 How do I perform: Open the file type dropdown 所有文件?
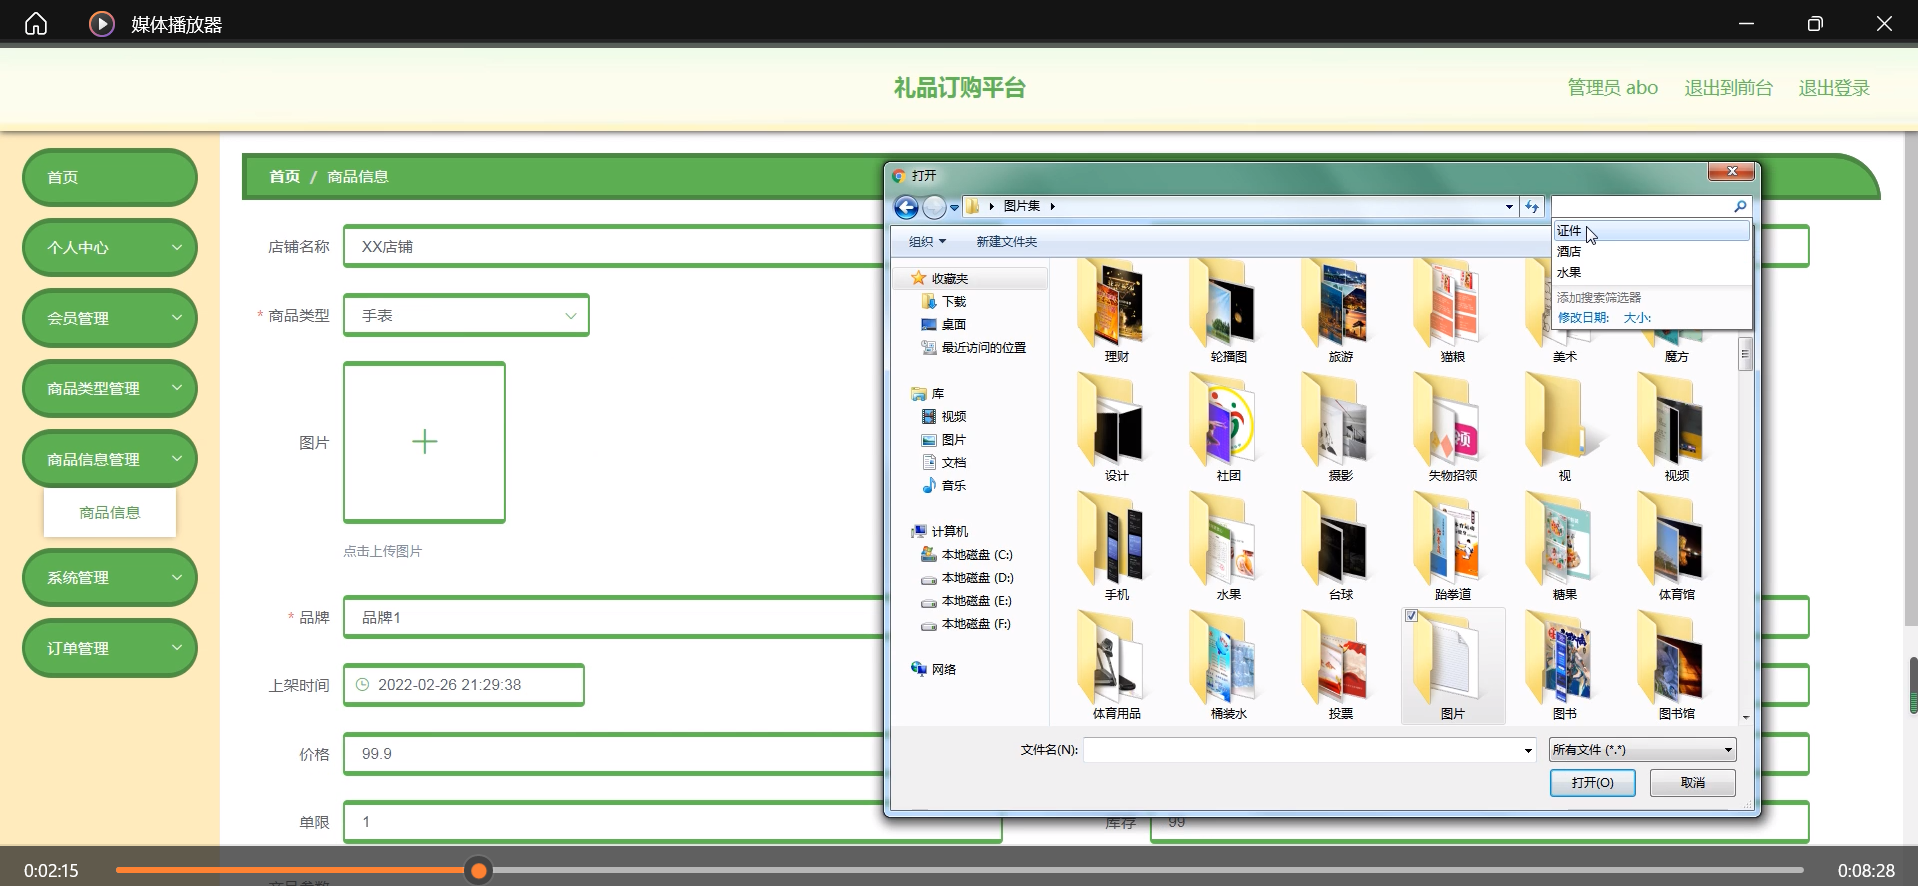pos(1642,750)
